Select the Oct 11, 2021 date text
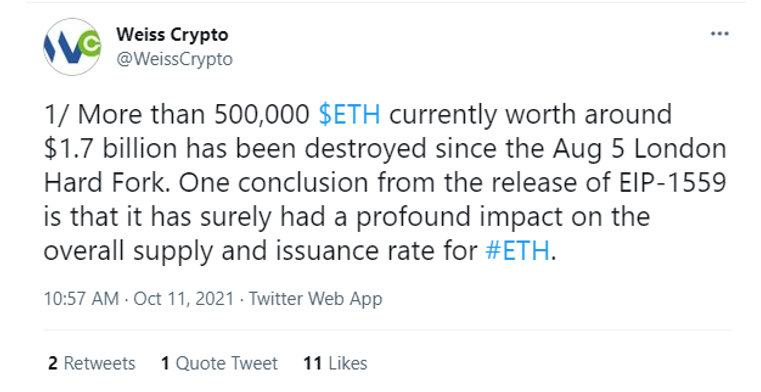The image size is (761, 392). (x=184, y=298)
